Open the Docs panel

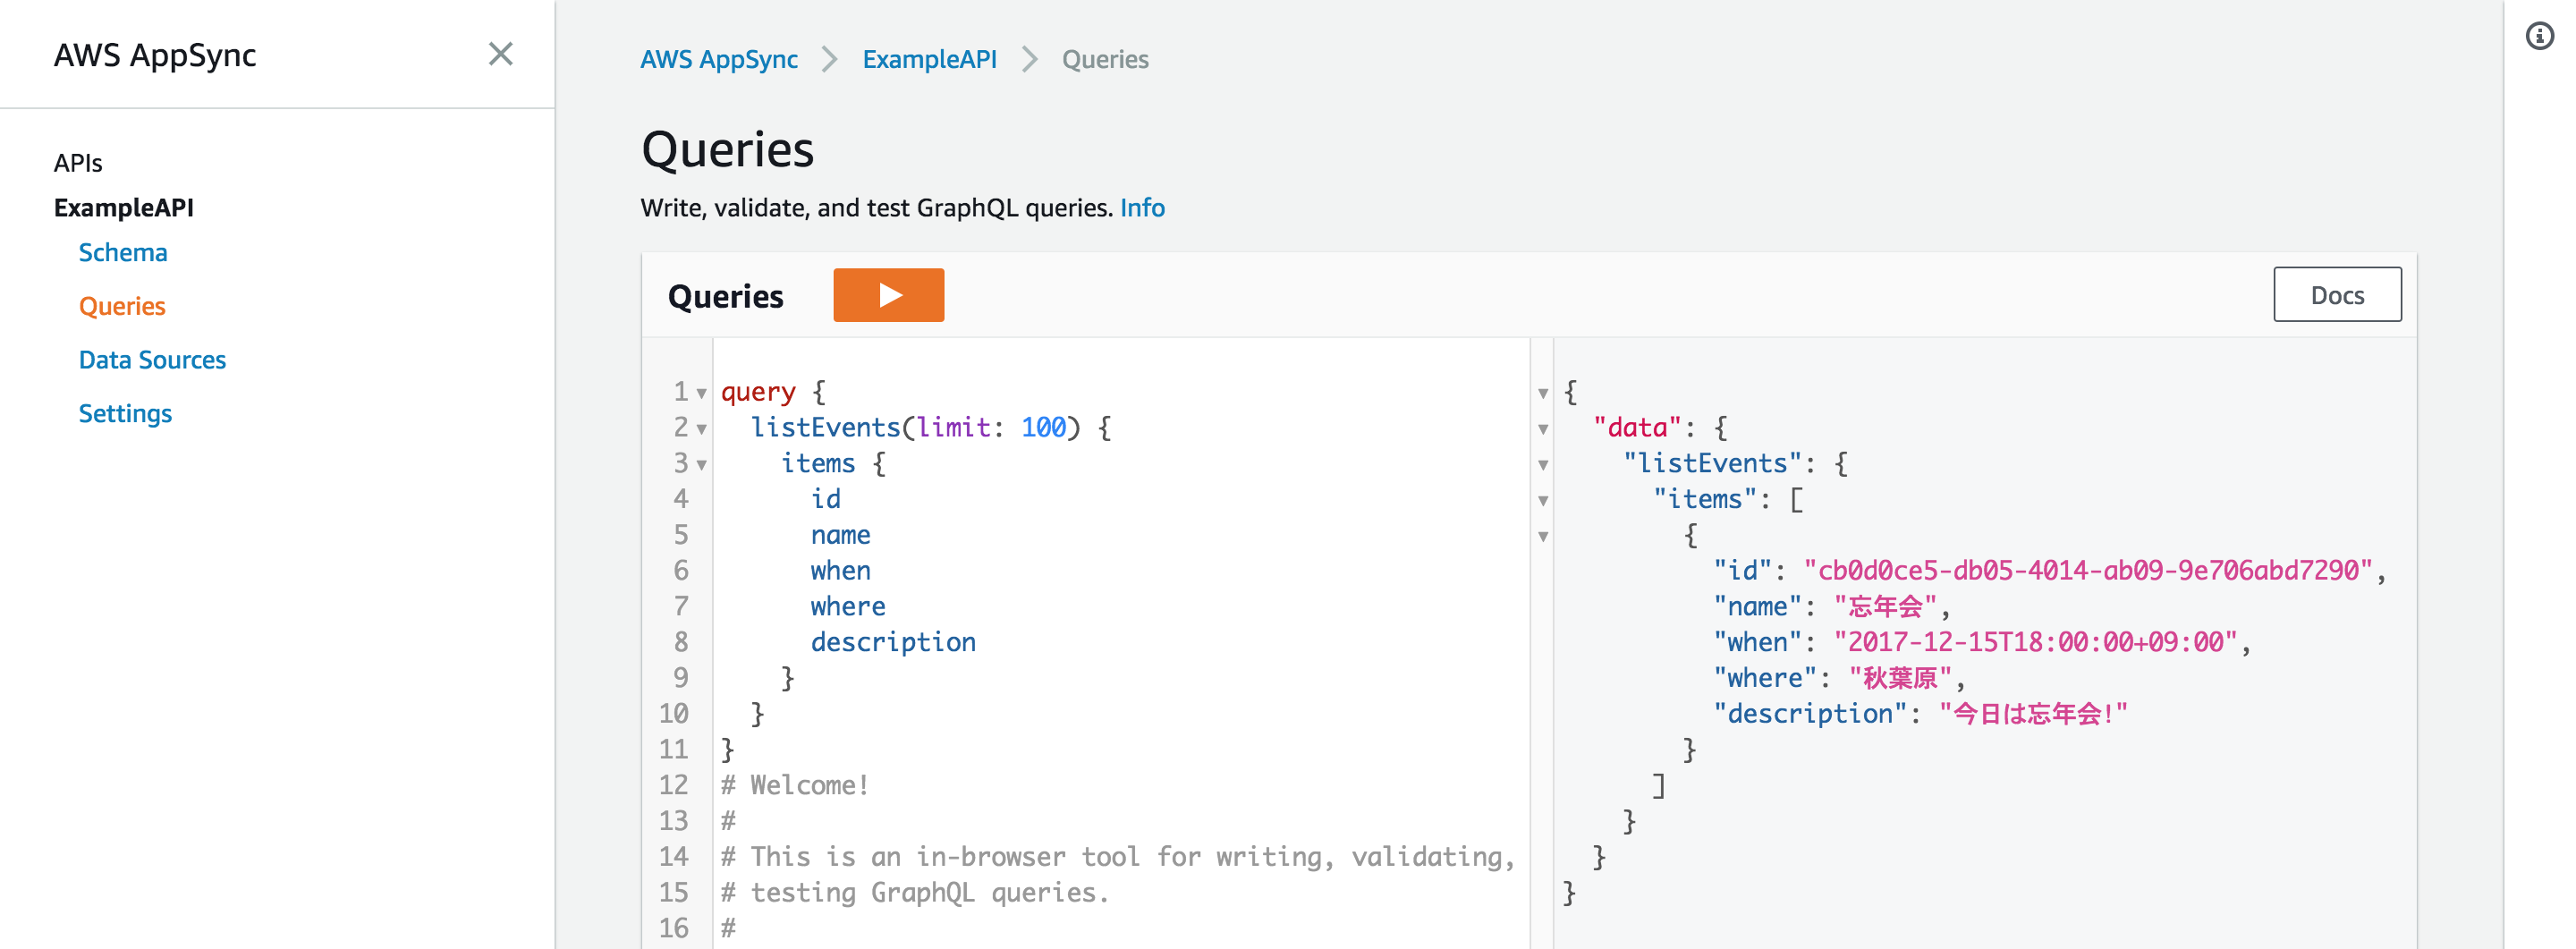(2337, 294)
